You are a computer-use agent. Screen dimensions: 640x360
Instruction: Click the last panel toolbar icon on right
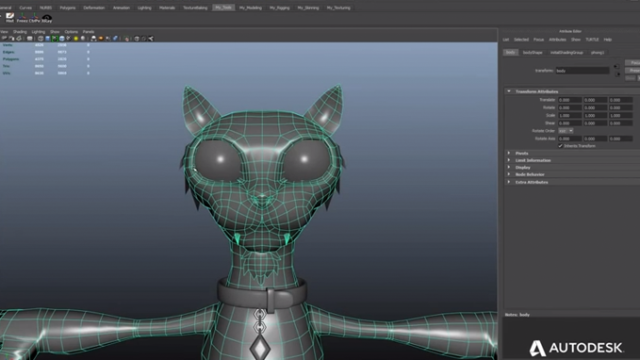click(x=151, y=38)
